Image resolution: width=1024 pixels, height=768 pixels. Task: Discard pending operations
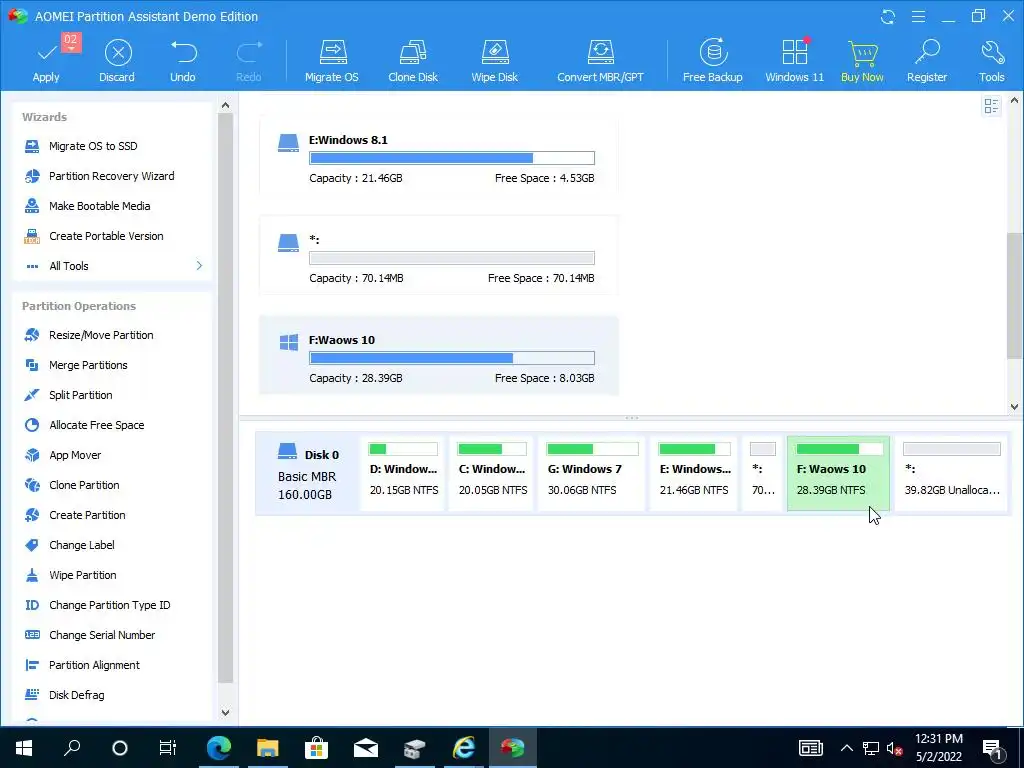(118, 61)
